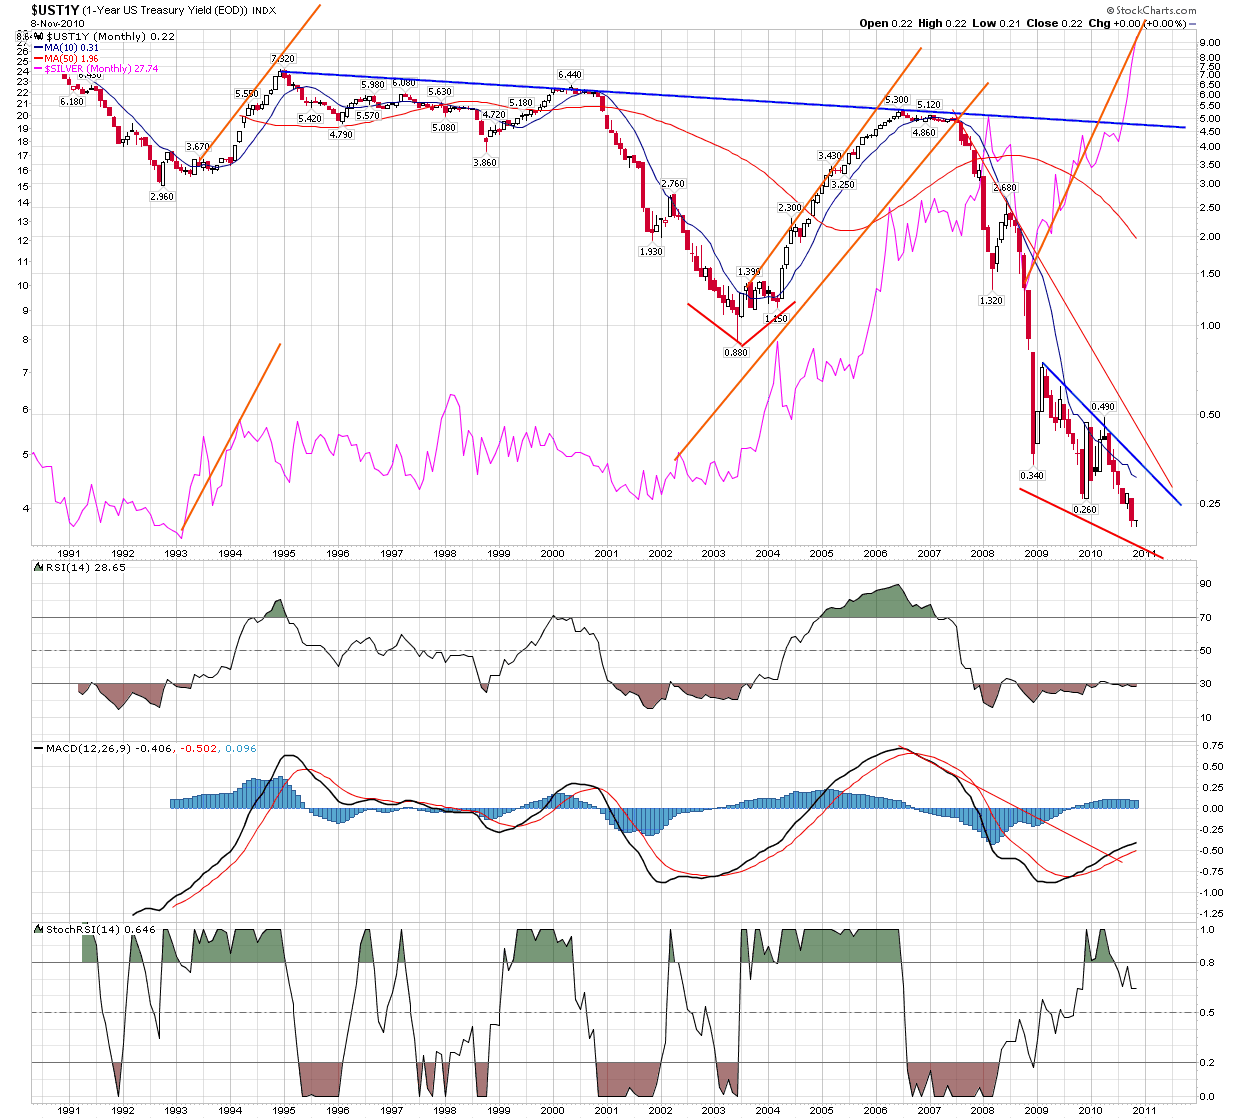The height and width of the screenshot is (1119, 1240).
Task: Click 2008 on the price chart's year axis
Action: pyautogui.click(x=982, y=553)
